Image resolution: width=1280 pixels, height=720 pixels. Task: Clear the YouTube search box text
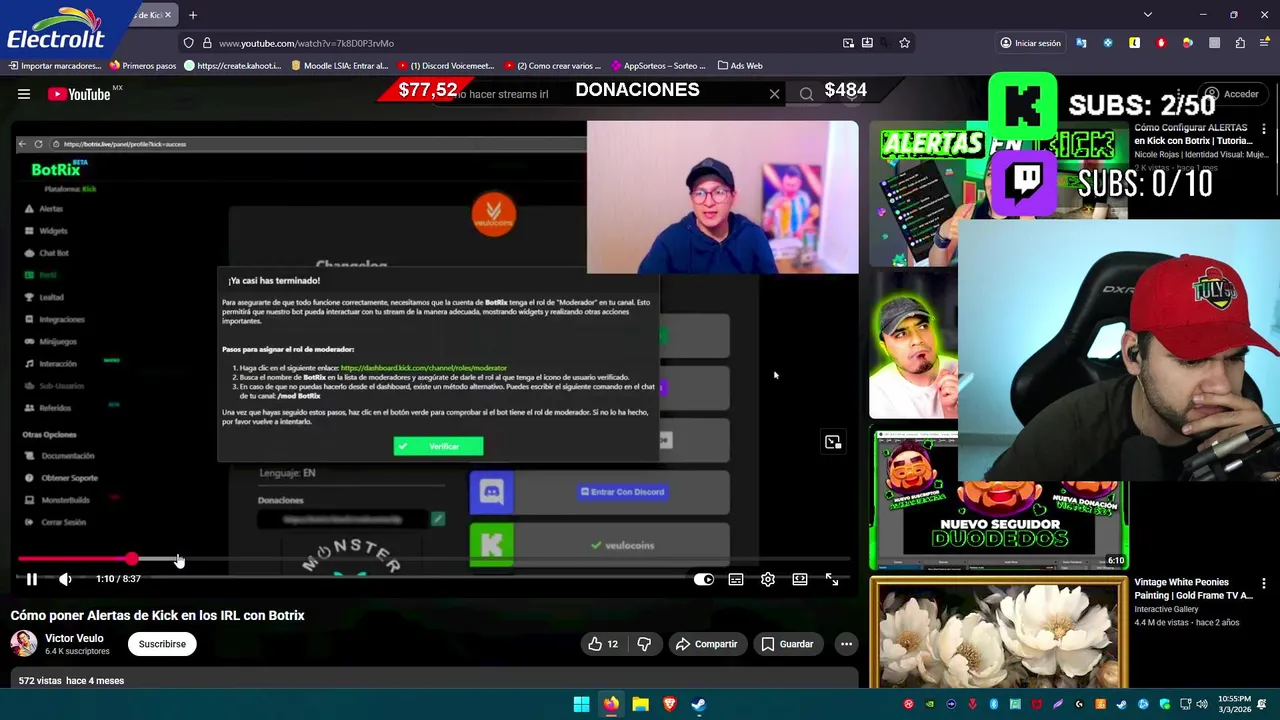click(x=774, y=94)
